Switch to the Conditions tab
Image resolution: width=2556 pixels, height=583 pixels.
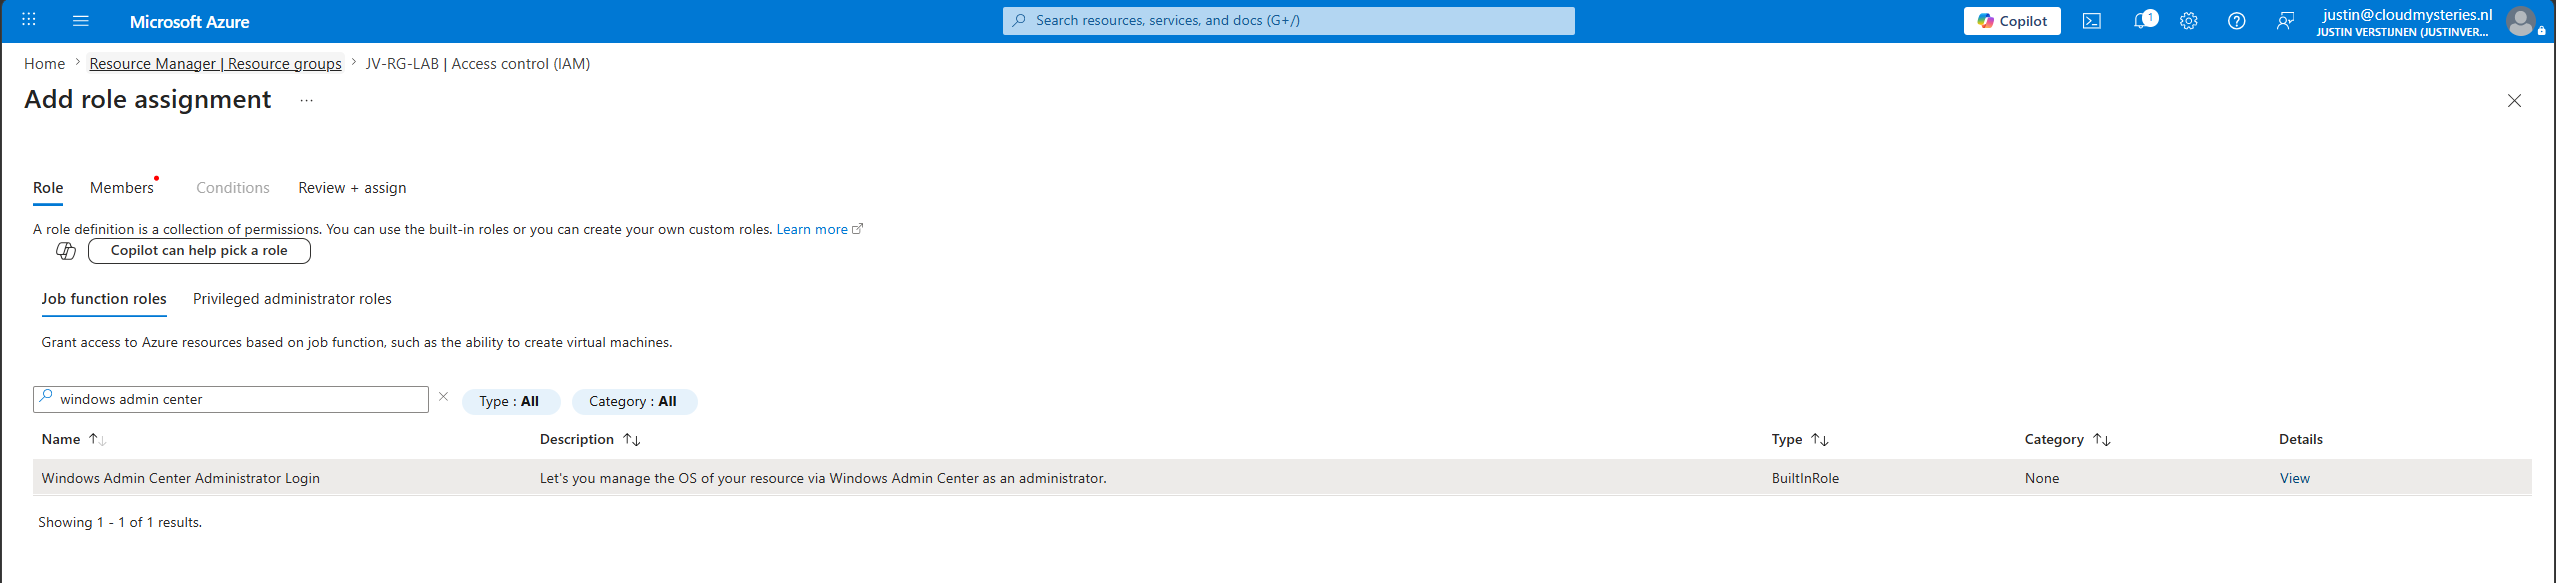(233, 188)
